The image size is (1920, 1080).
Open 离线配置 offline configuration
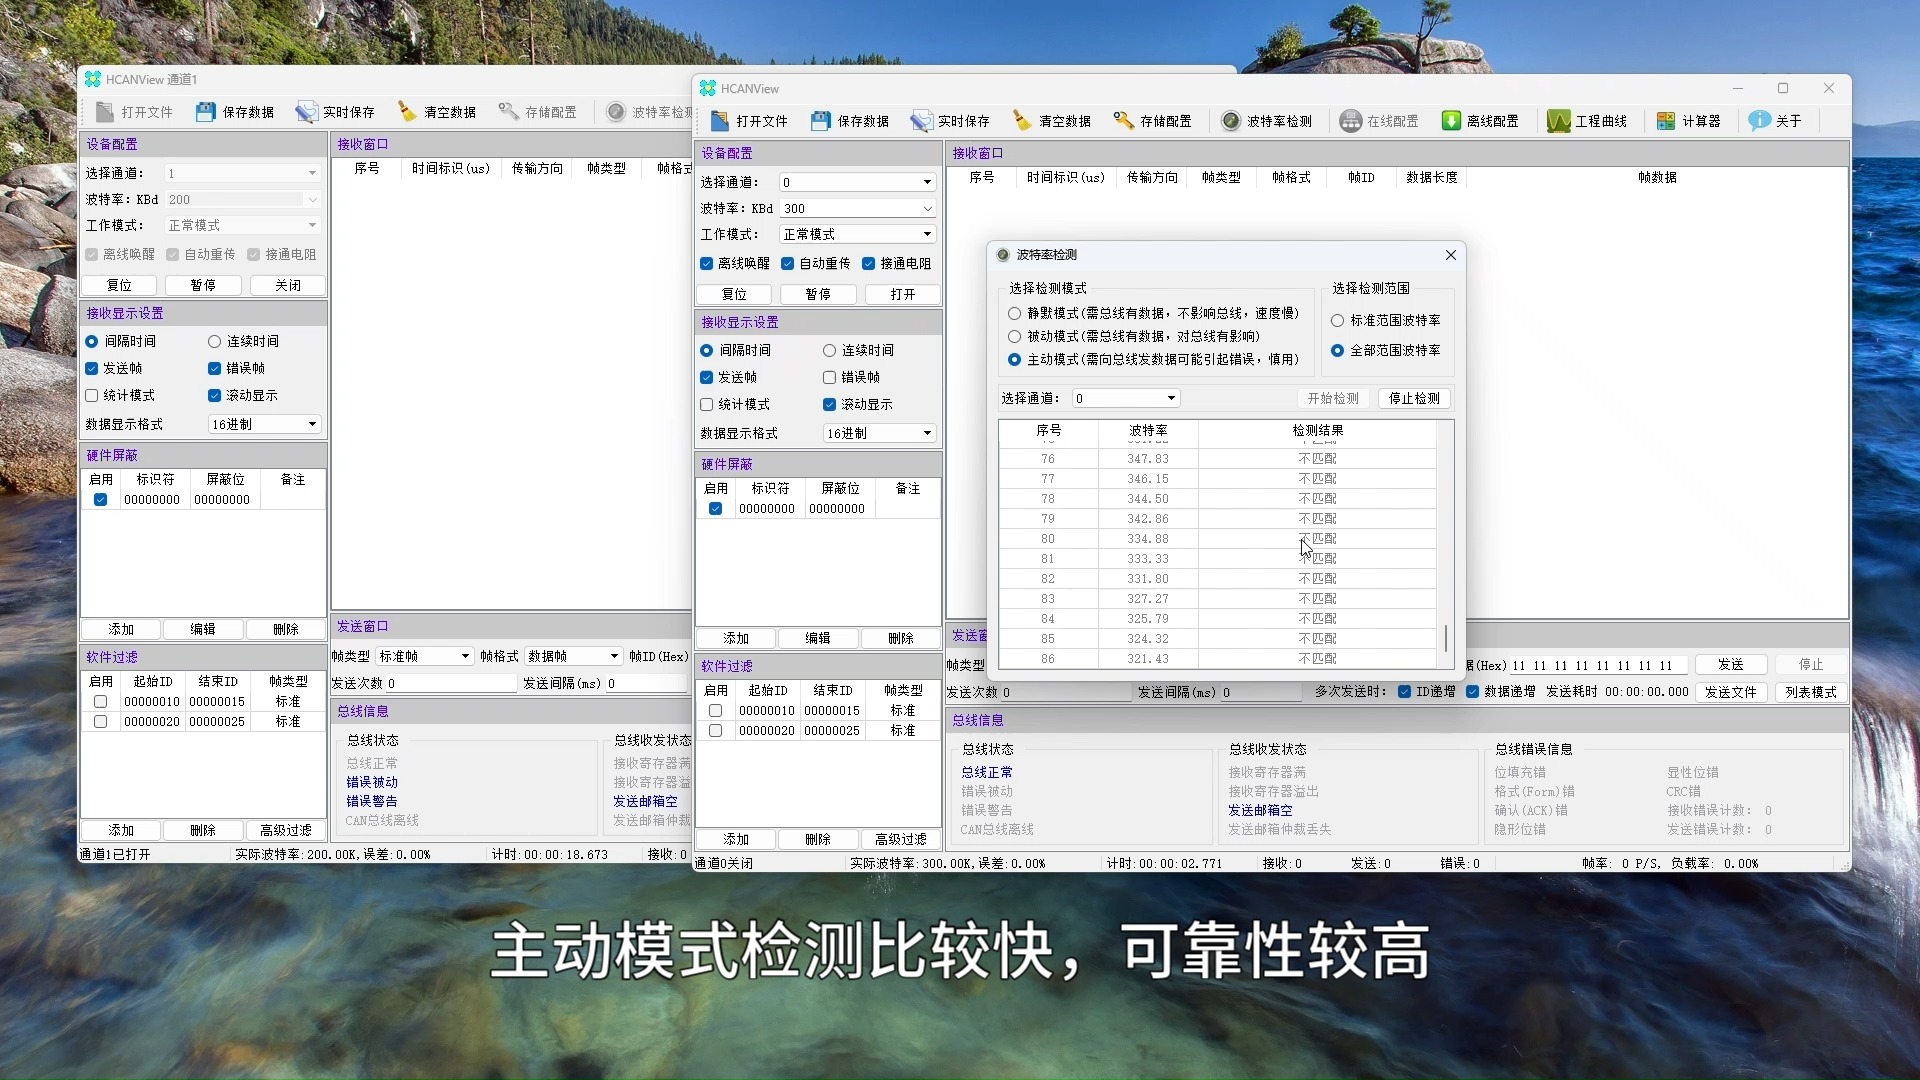[1479, 120]
